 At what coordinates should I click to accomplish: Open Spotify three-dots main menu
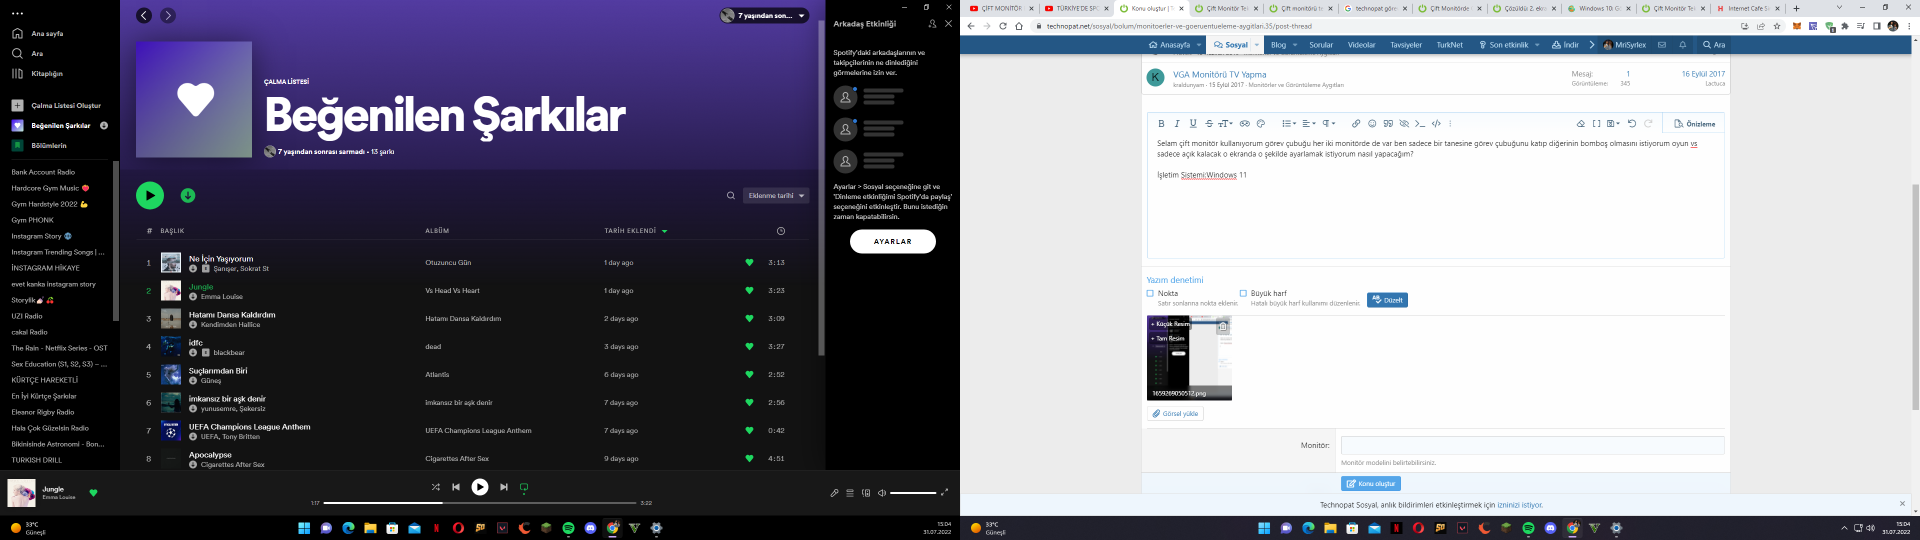17,13
